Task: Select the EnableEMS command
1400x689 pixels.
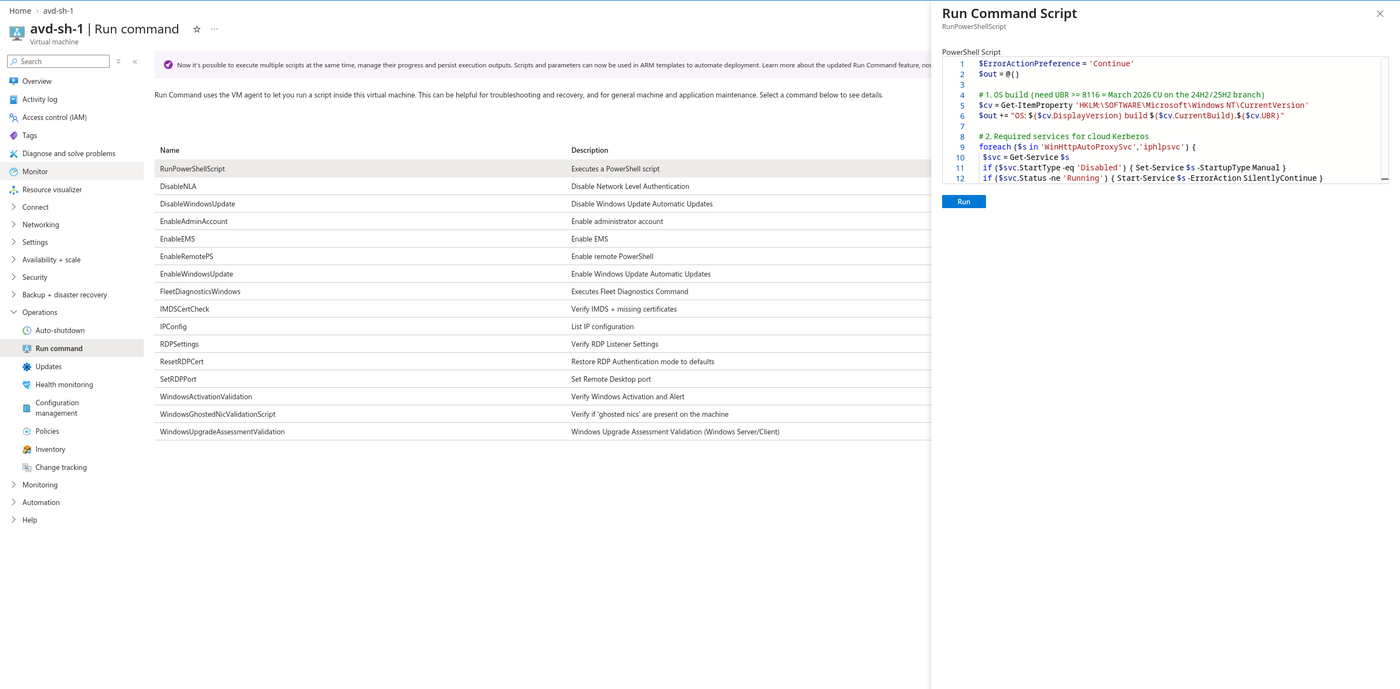Action: [x=542, y=239]
